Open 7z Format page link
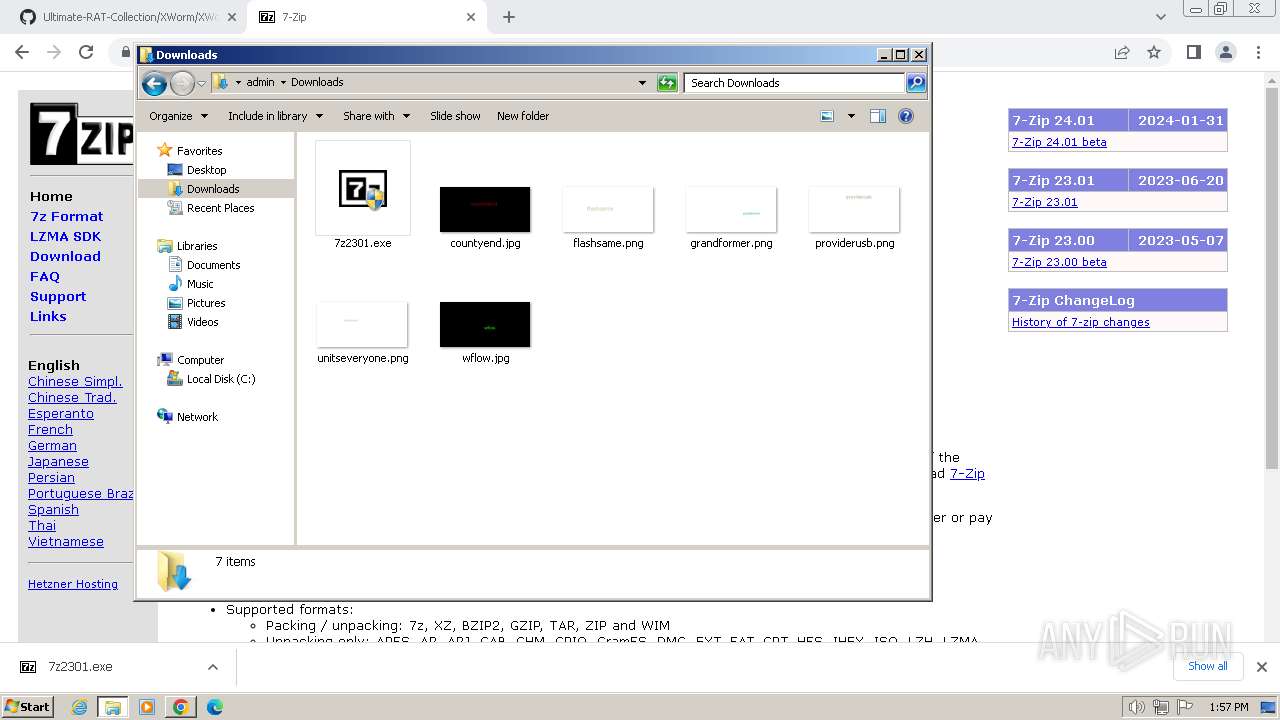 coord(66,216)
